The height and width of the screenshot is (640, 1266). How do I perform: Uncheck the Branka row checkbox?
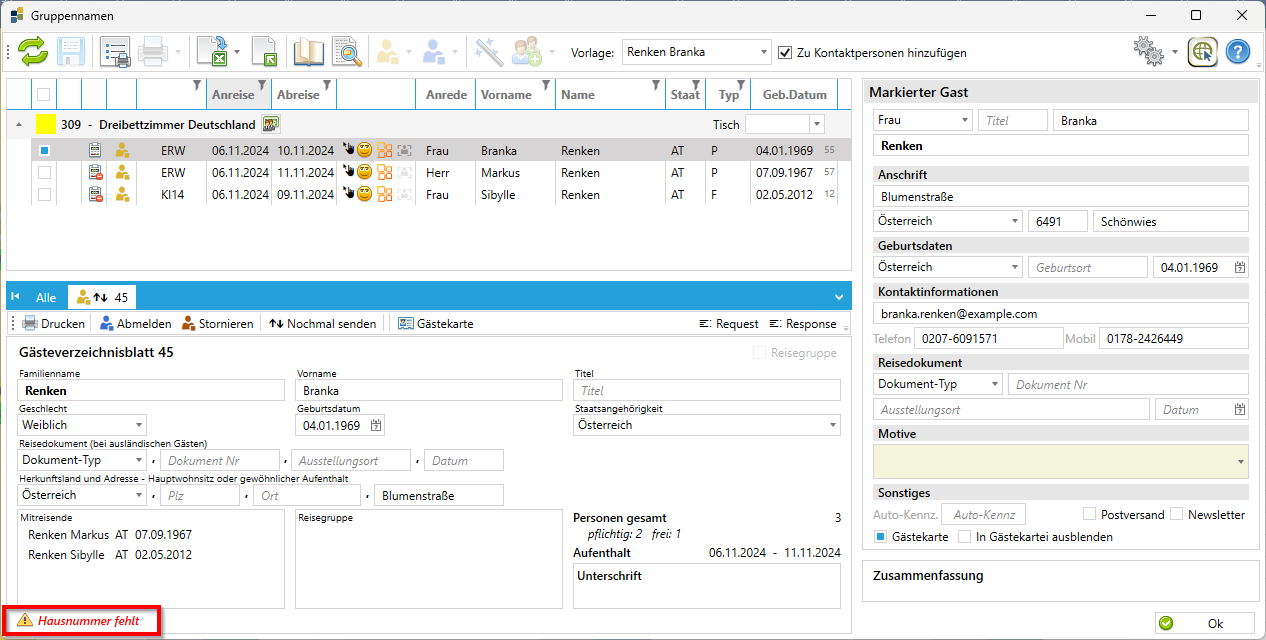click(44, 151)
